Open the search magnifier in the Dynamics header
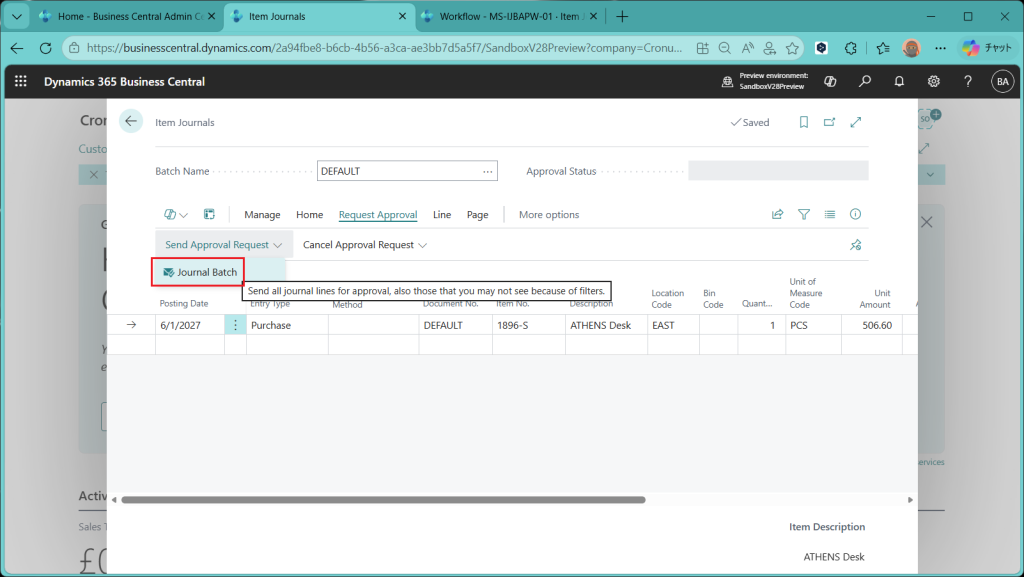1024x577 pixels. pos(865,82)
